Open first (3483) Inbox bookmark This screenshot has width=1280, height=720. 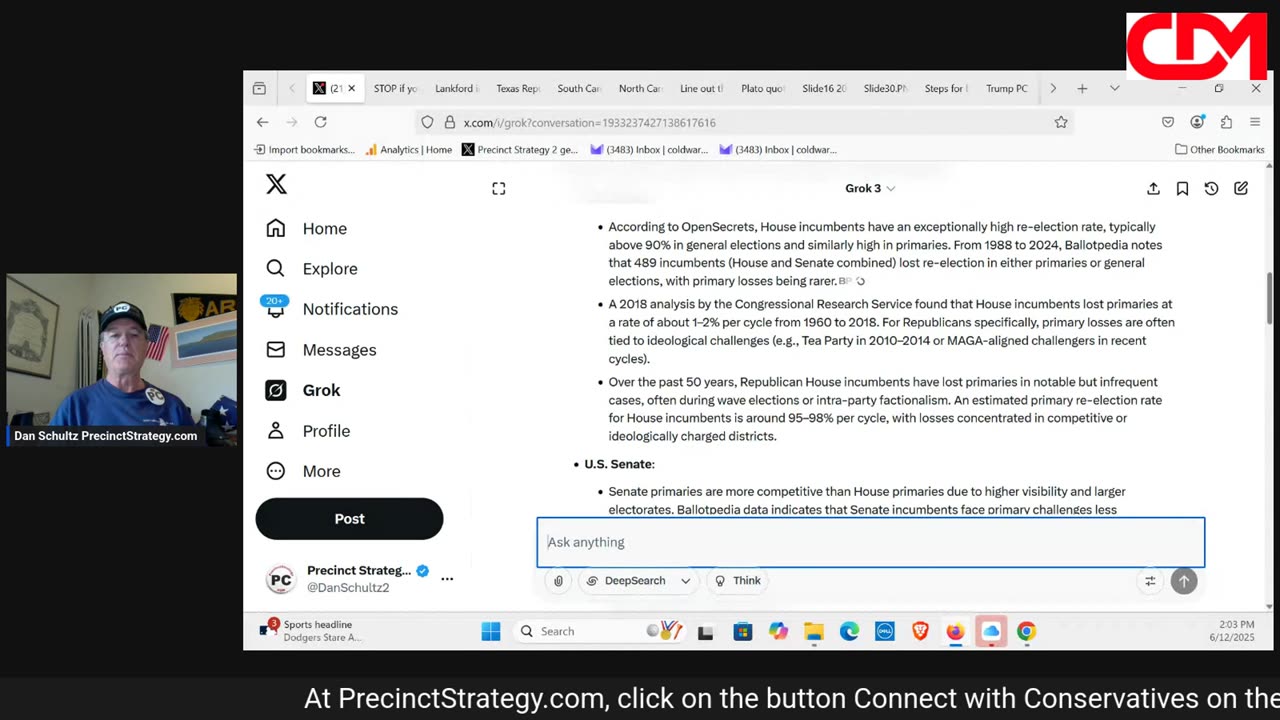[649, 150]
